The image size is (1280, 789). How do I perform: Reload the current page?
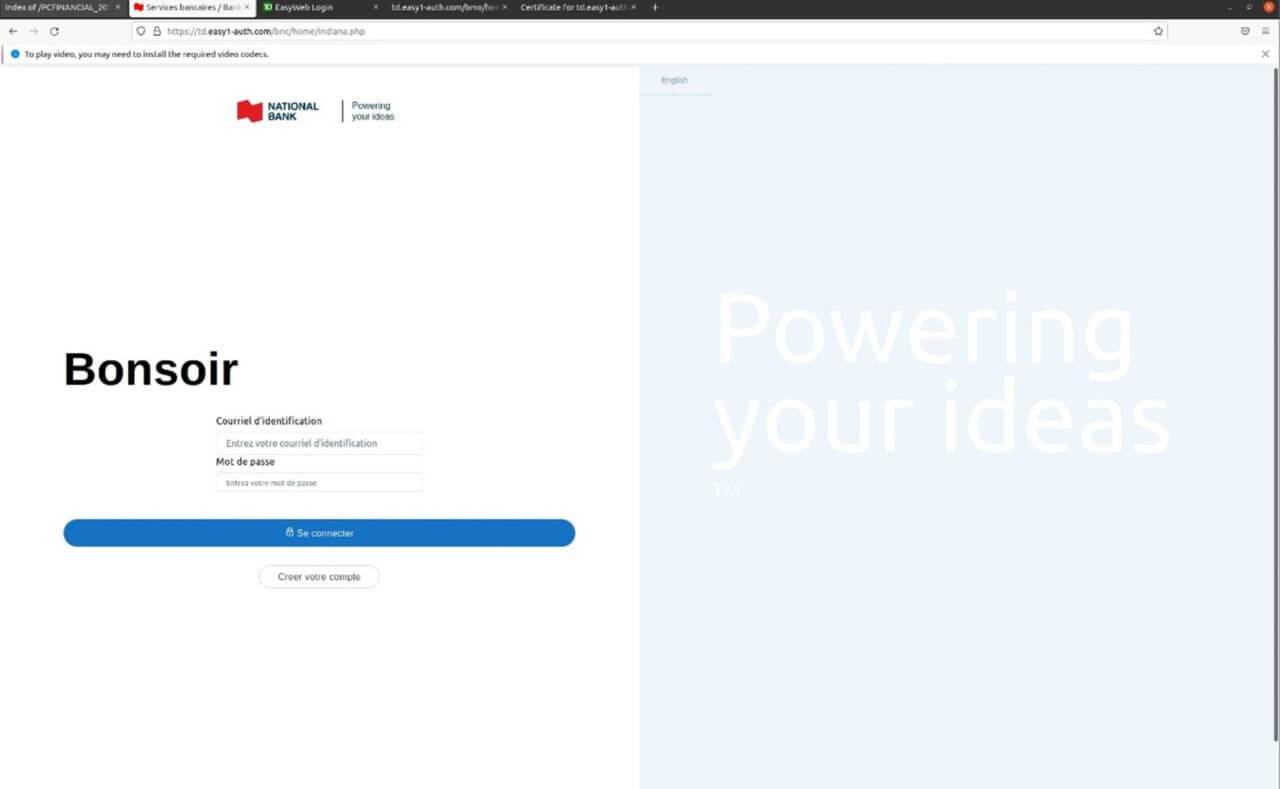[54, 31]
